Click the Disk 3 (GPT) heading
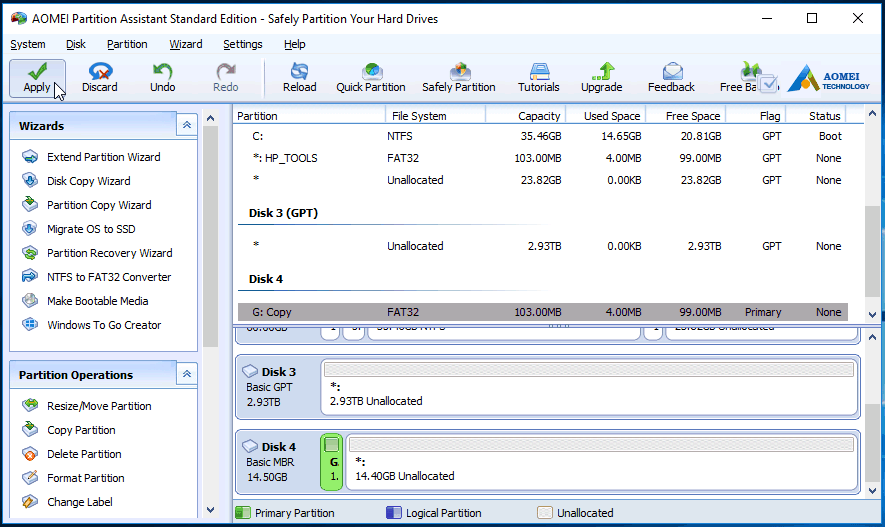 coord(283,213)
